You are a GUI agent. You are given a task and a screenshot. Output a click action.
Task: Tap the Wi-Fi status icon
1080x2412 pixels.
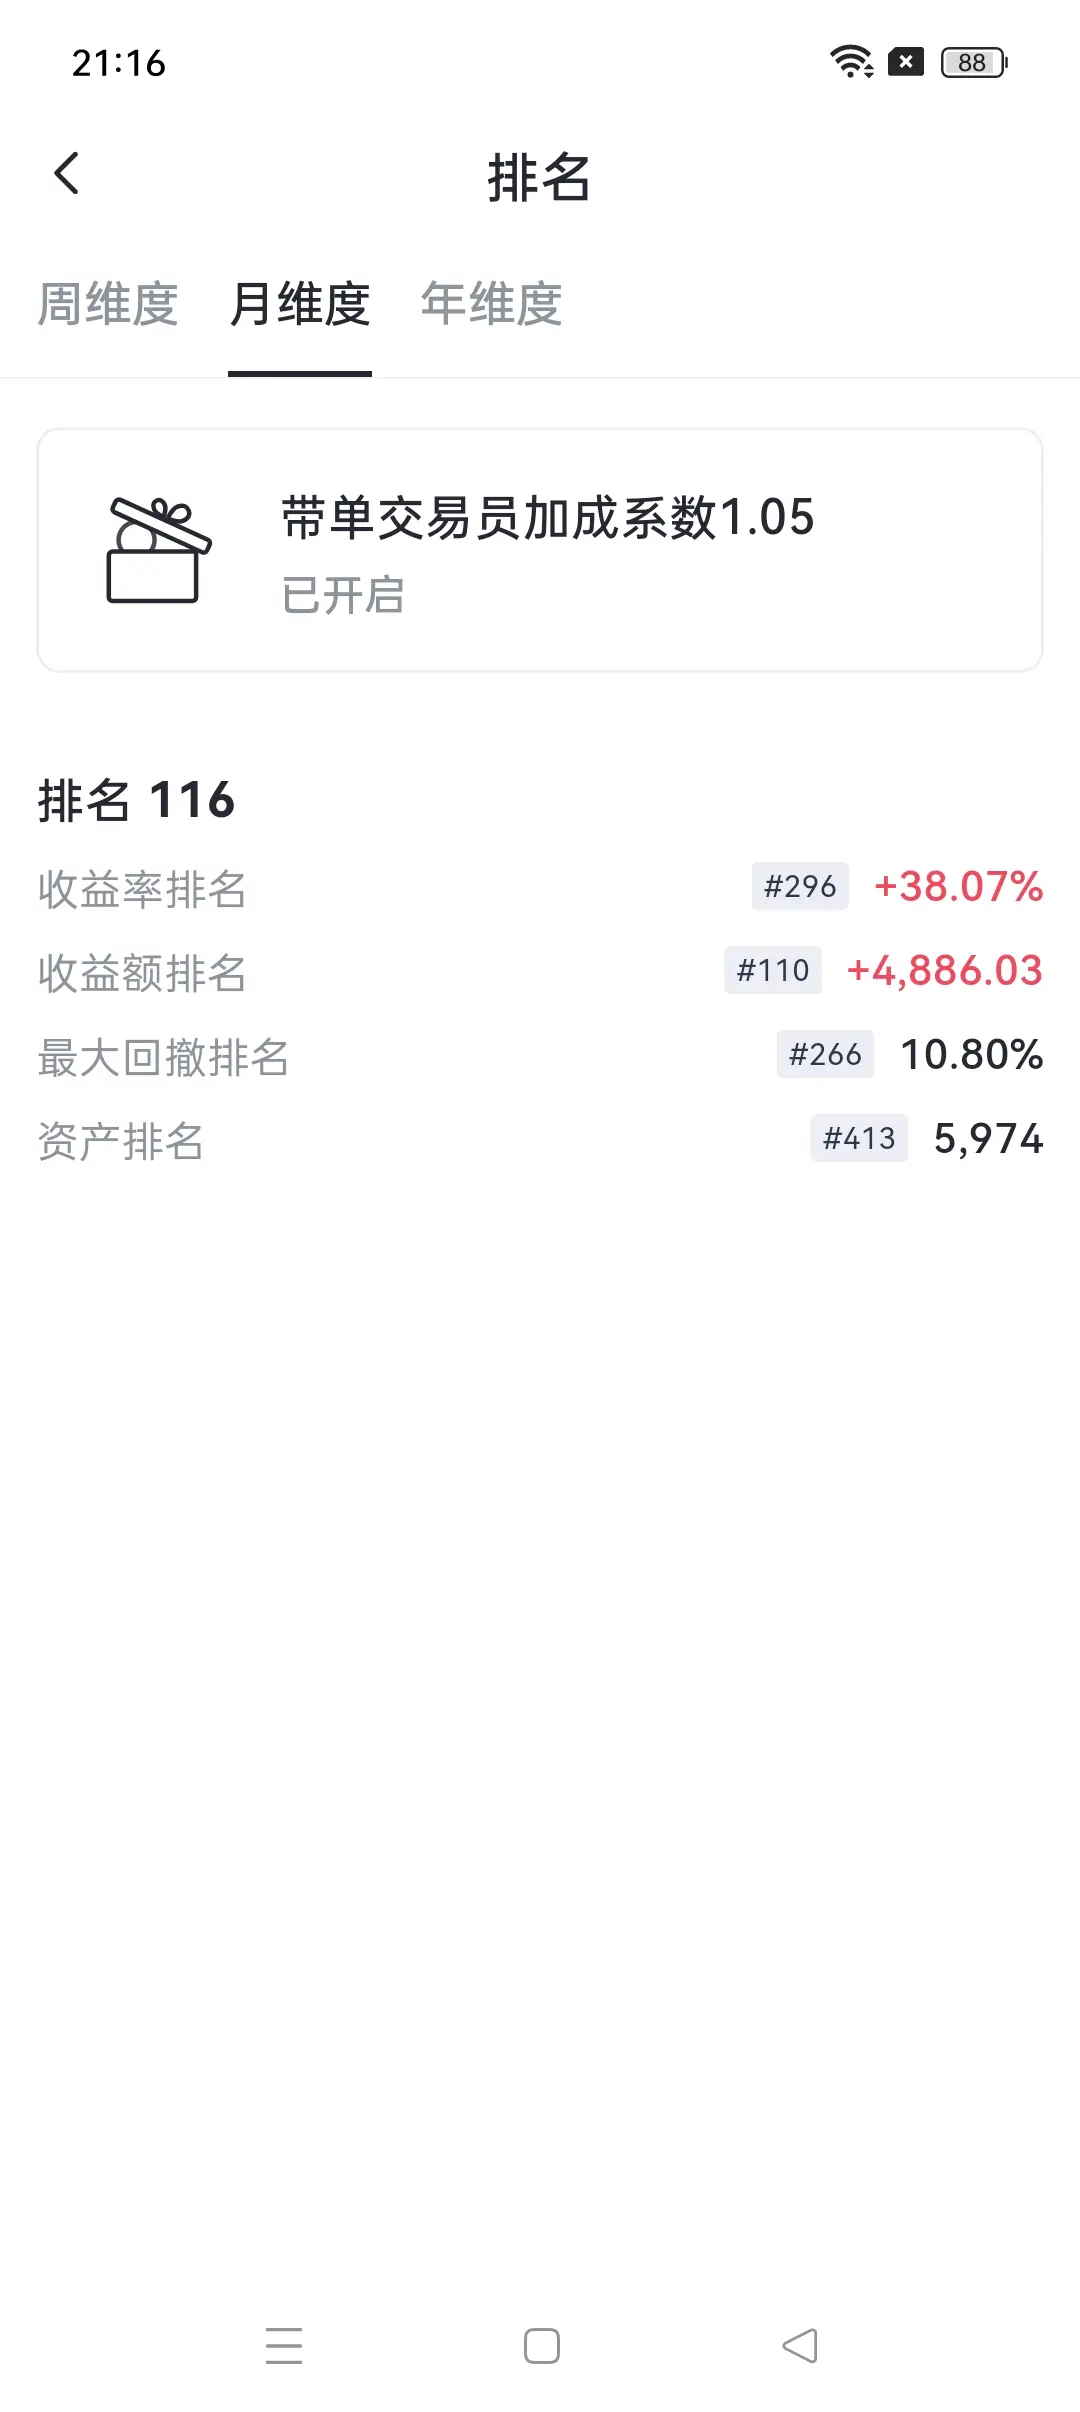pyautogui.click(x=852, y=62)
